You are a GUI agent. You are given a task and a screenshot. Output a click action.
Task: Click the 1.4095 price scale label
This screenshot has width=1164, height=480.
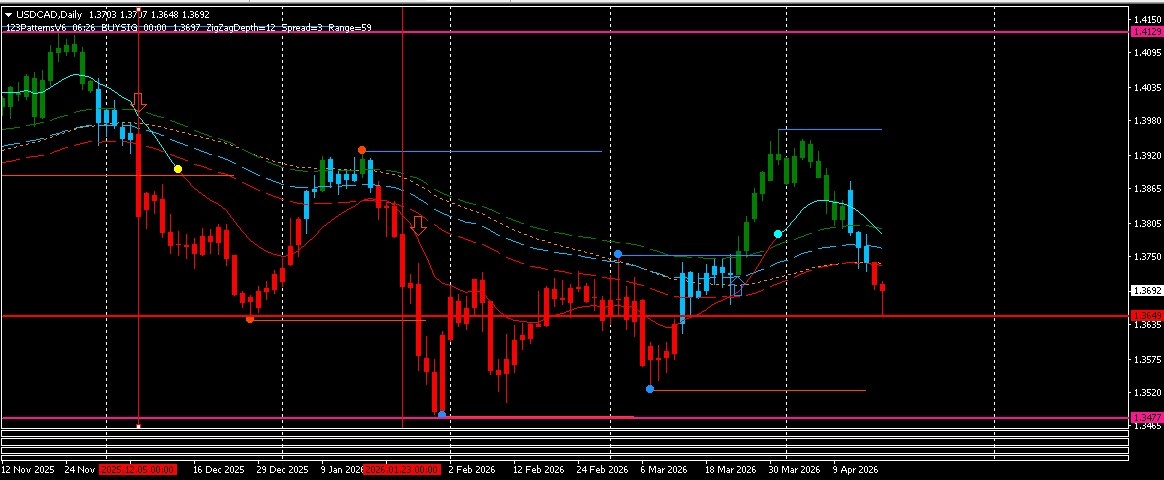click(1146, 52)
